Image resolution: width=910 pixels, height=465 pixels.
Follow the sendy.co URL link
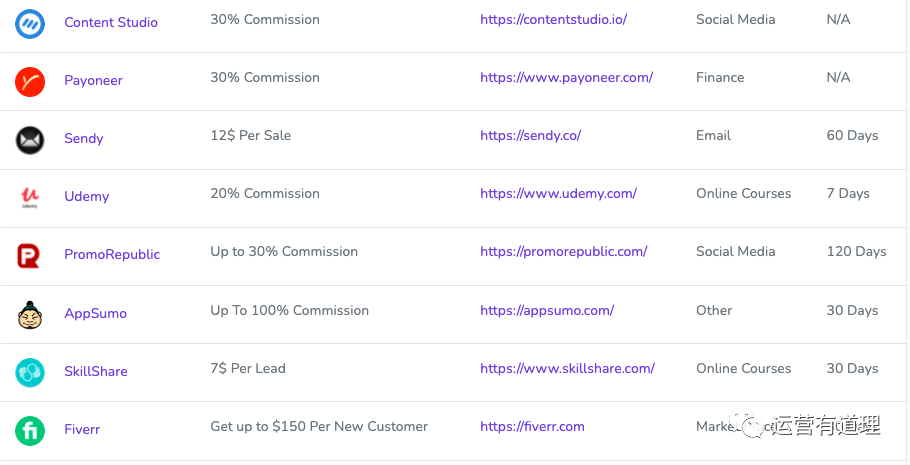point(530,135)
